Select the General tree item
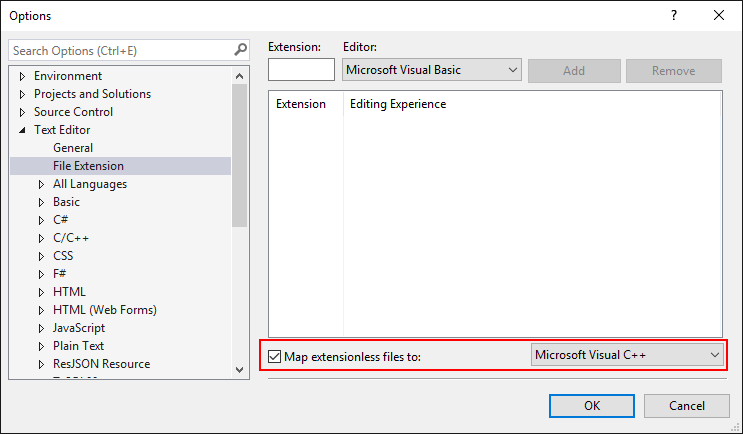 click(x=73, y=148)
